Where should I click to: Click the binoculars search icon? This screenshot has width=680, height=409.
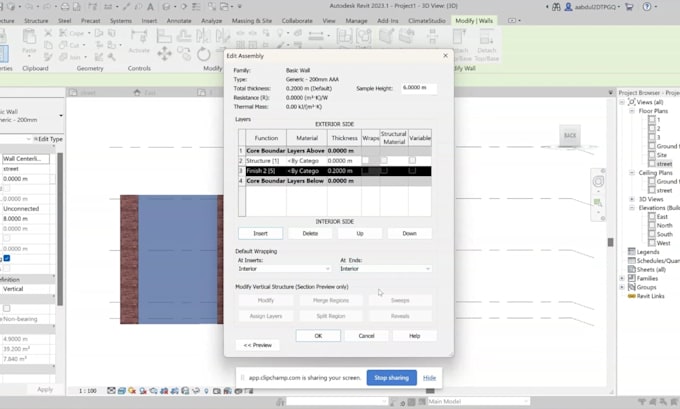click(x=556, y=7)
